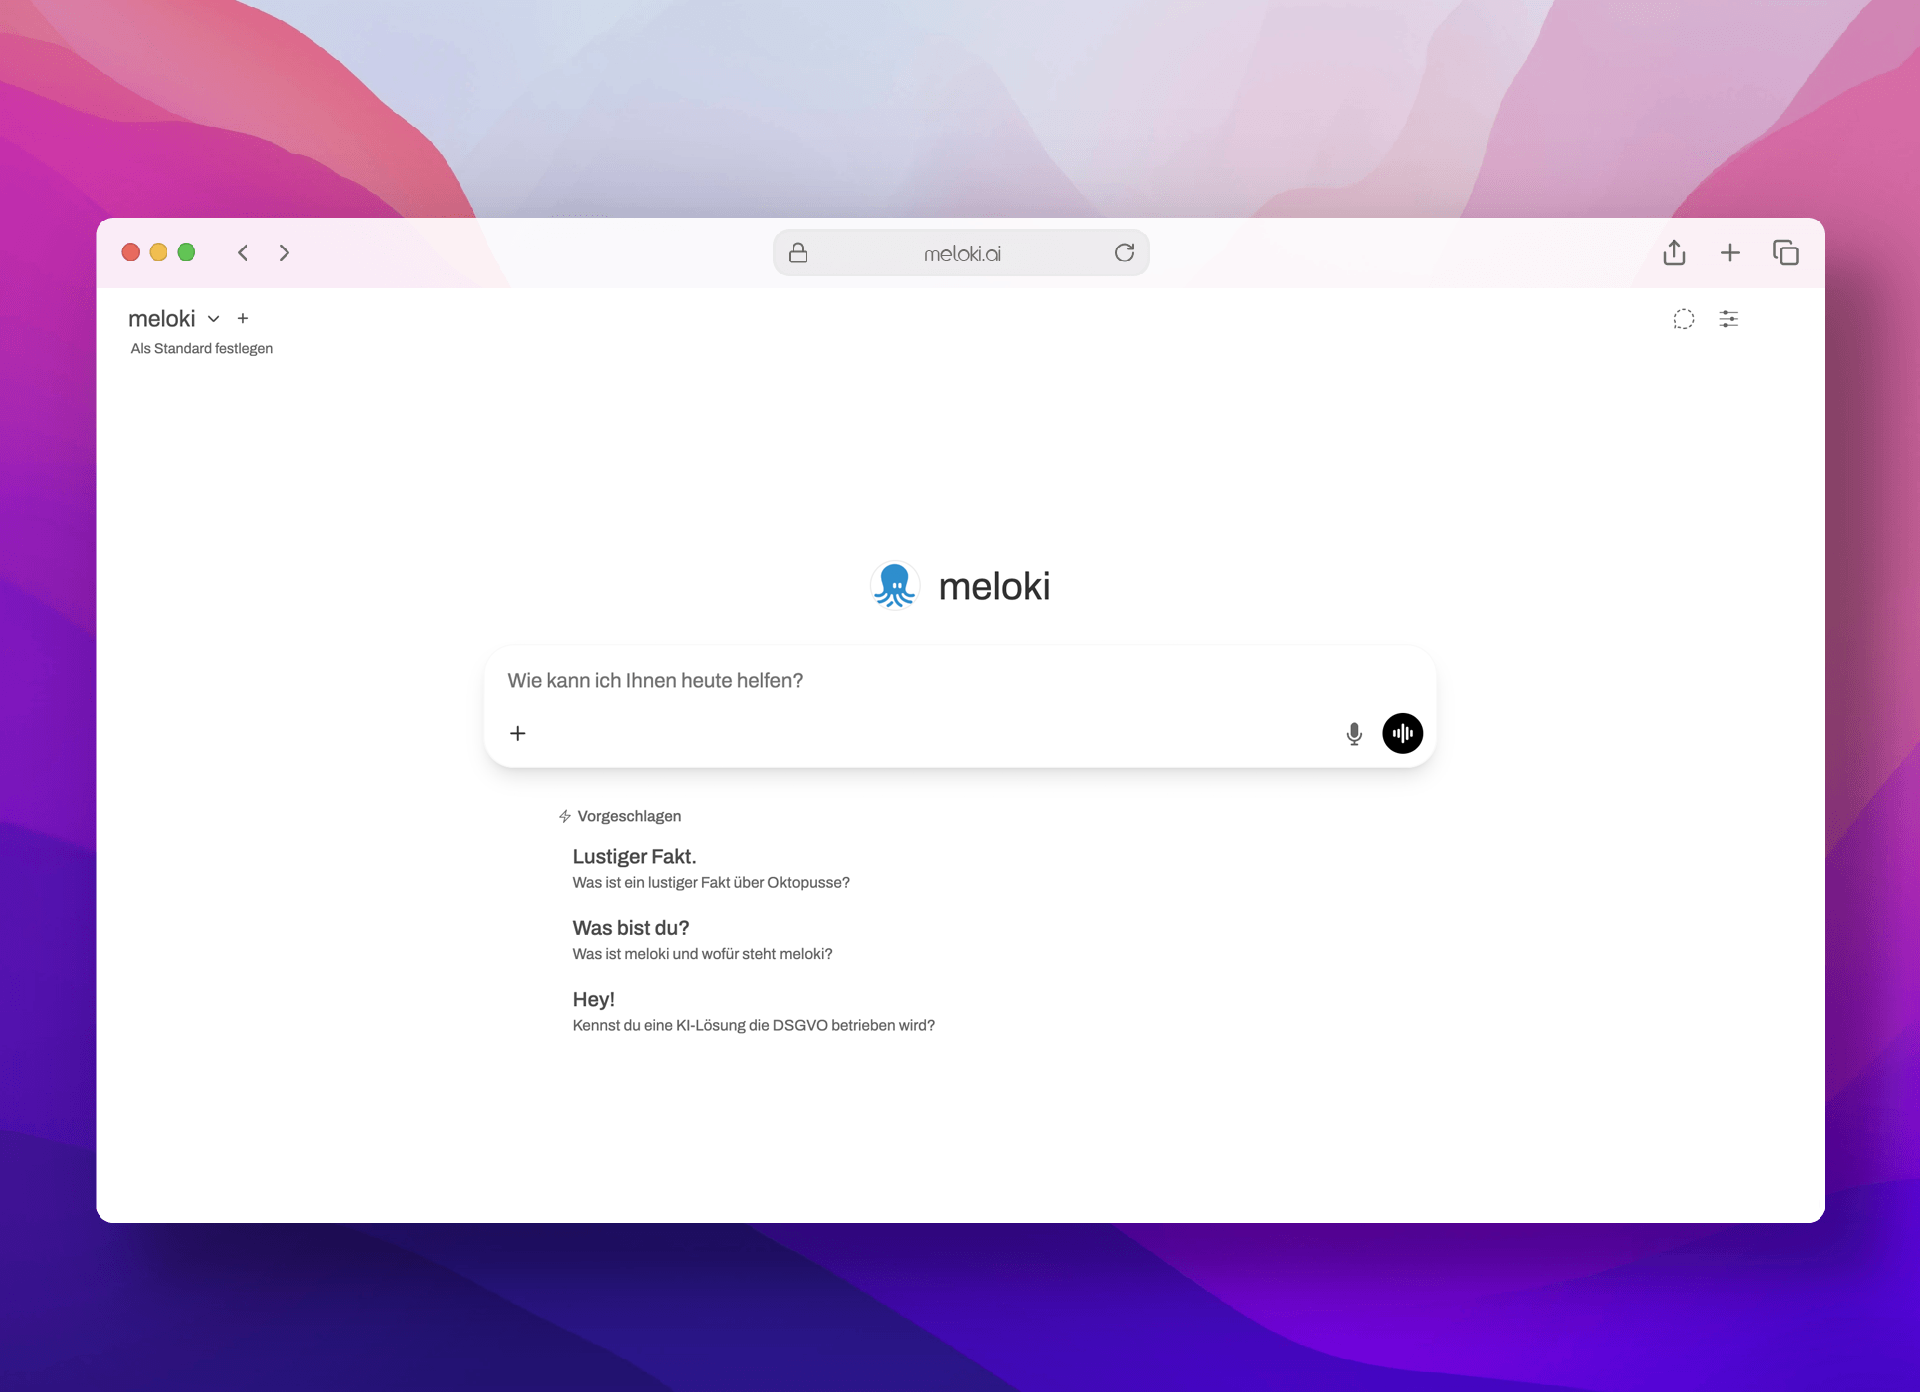Image resolution: width=1920 pixels, height=1392 pixels.
Task: Click the meloki.ai address bar
Action: point(961,254)
